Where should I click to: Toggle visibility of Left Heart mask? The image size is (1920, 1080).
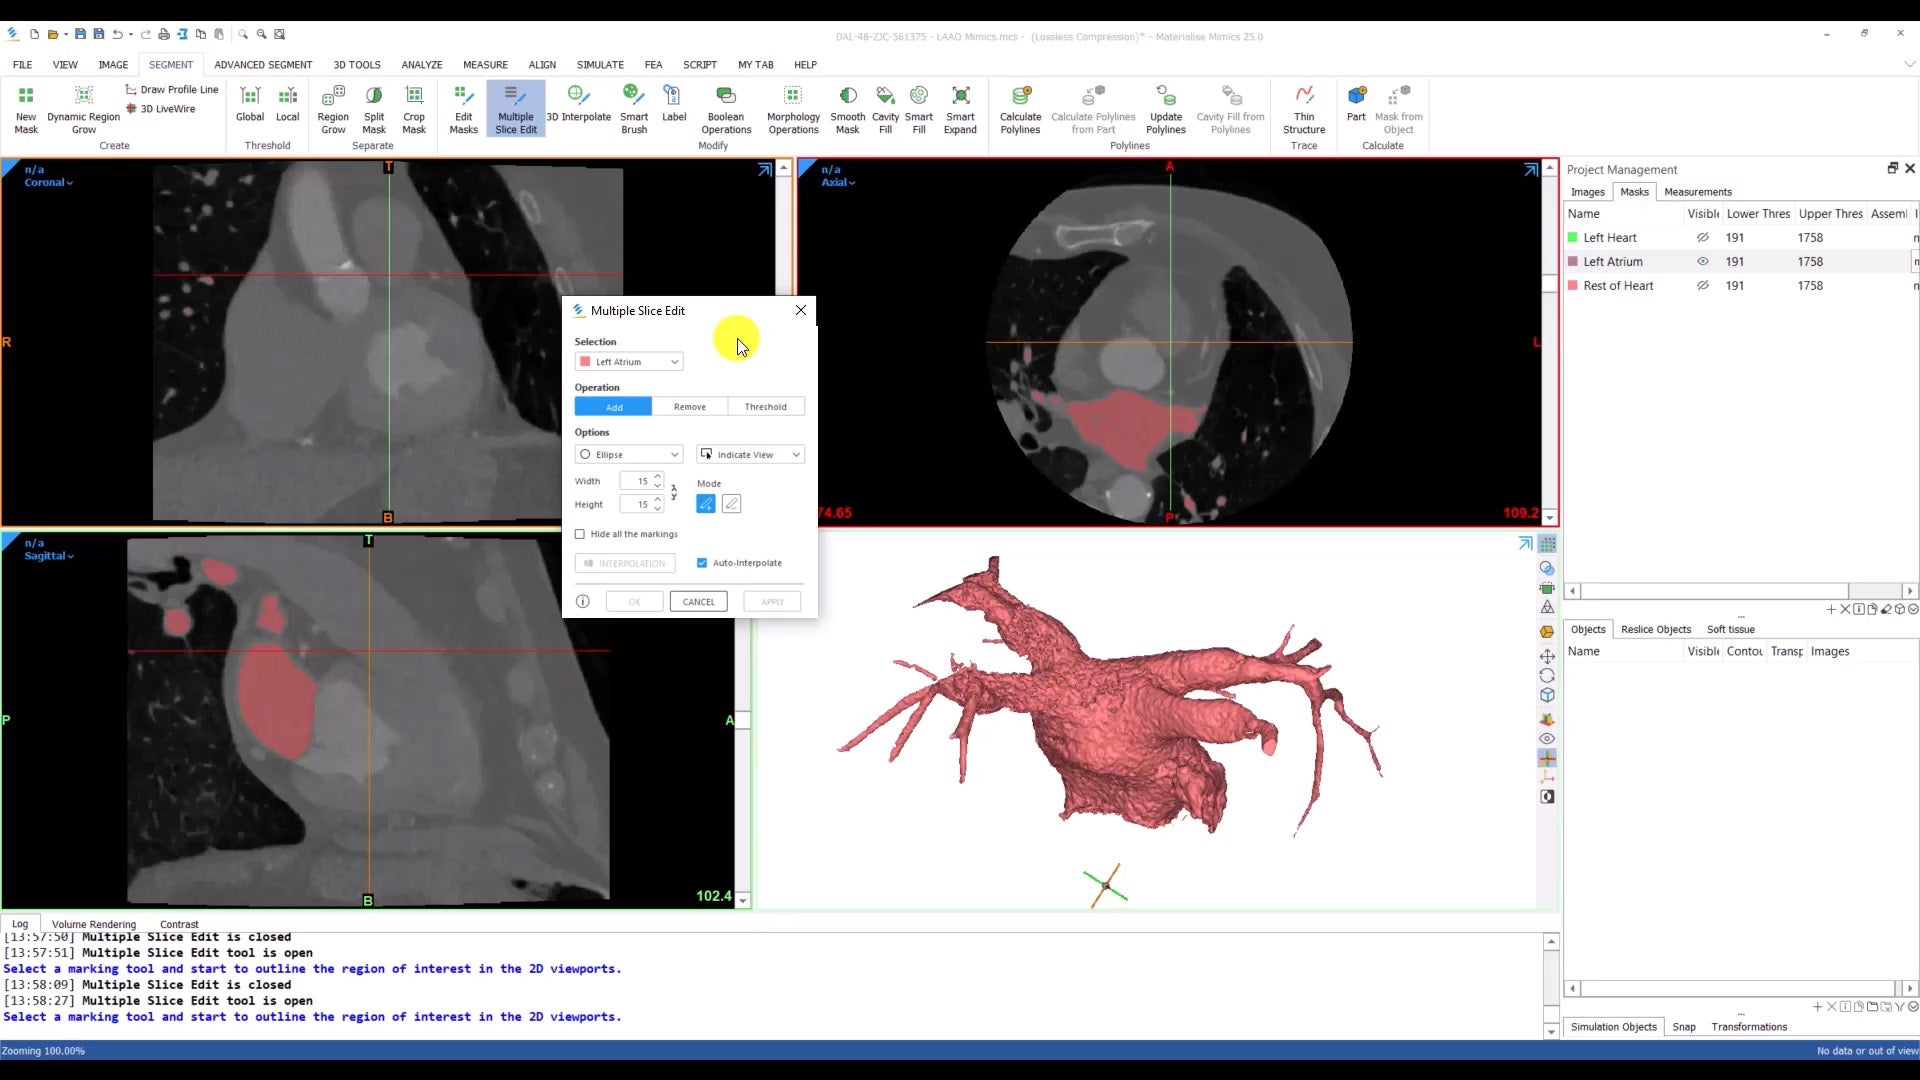[x=1702, y=238]
